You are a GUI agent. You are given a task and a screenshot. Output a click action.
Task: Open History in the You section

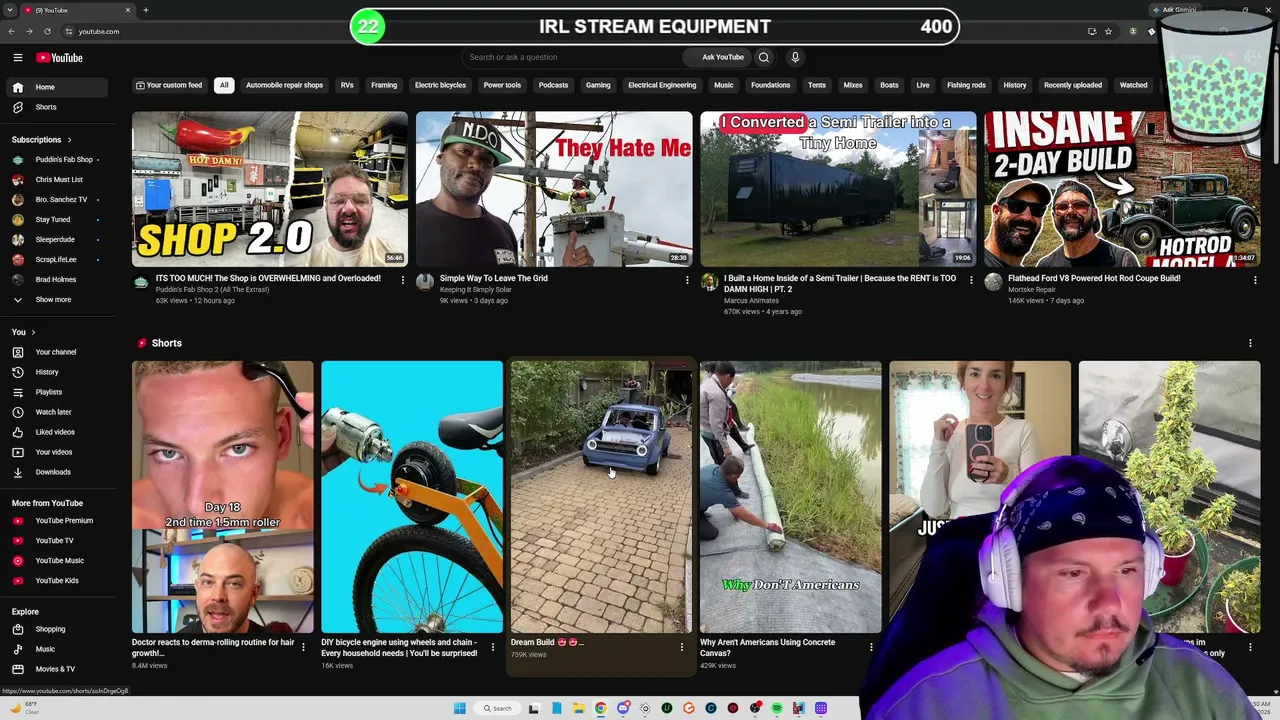click(x=56, y=372)
